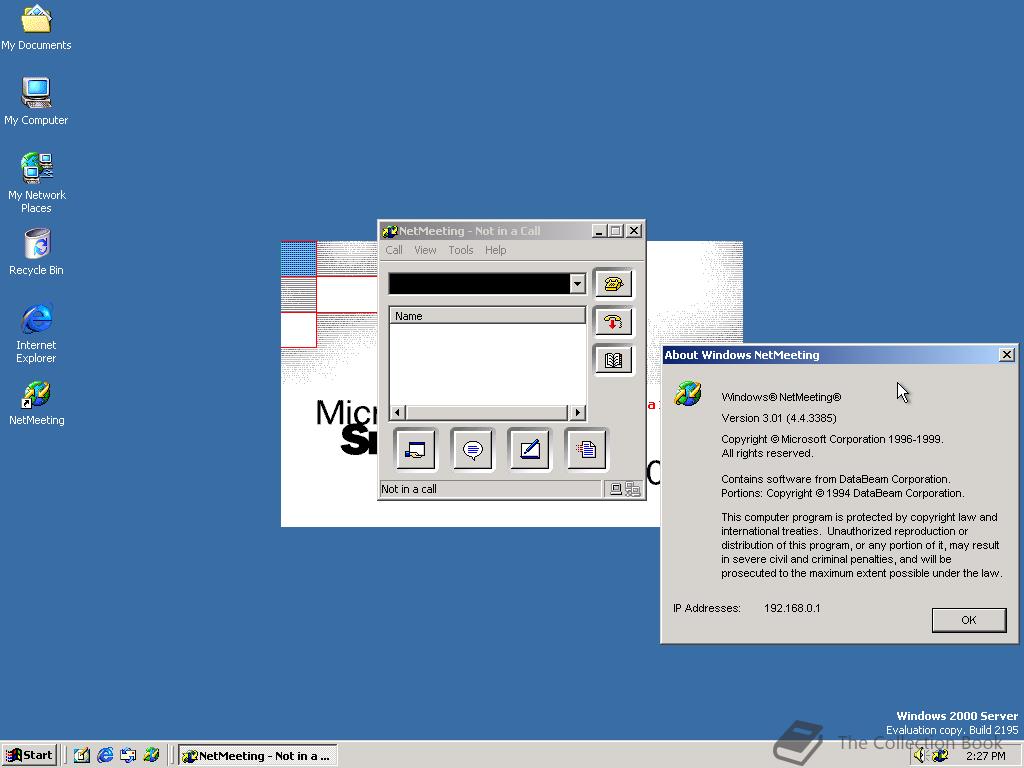Click the black address entry field
This screenshot has width=1024, height=768.
(x=479, y=283)
